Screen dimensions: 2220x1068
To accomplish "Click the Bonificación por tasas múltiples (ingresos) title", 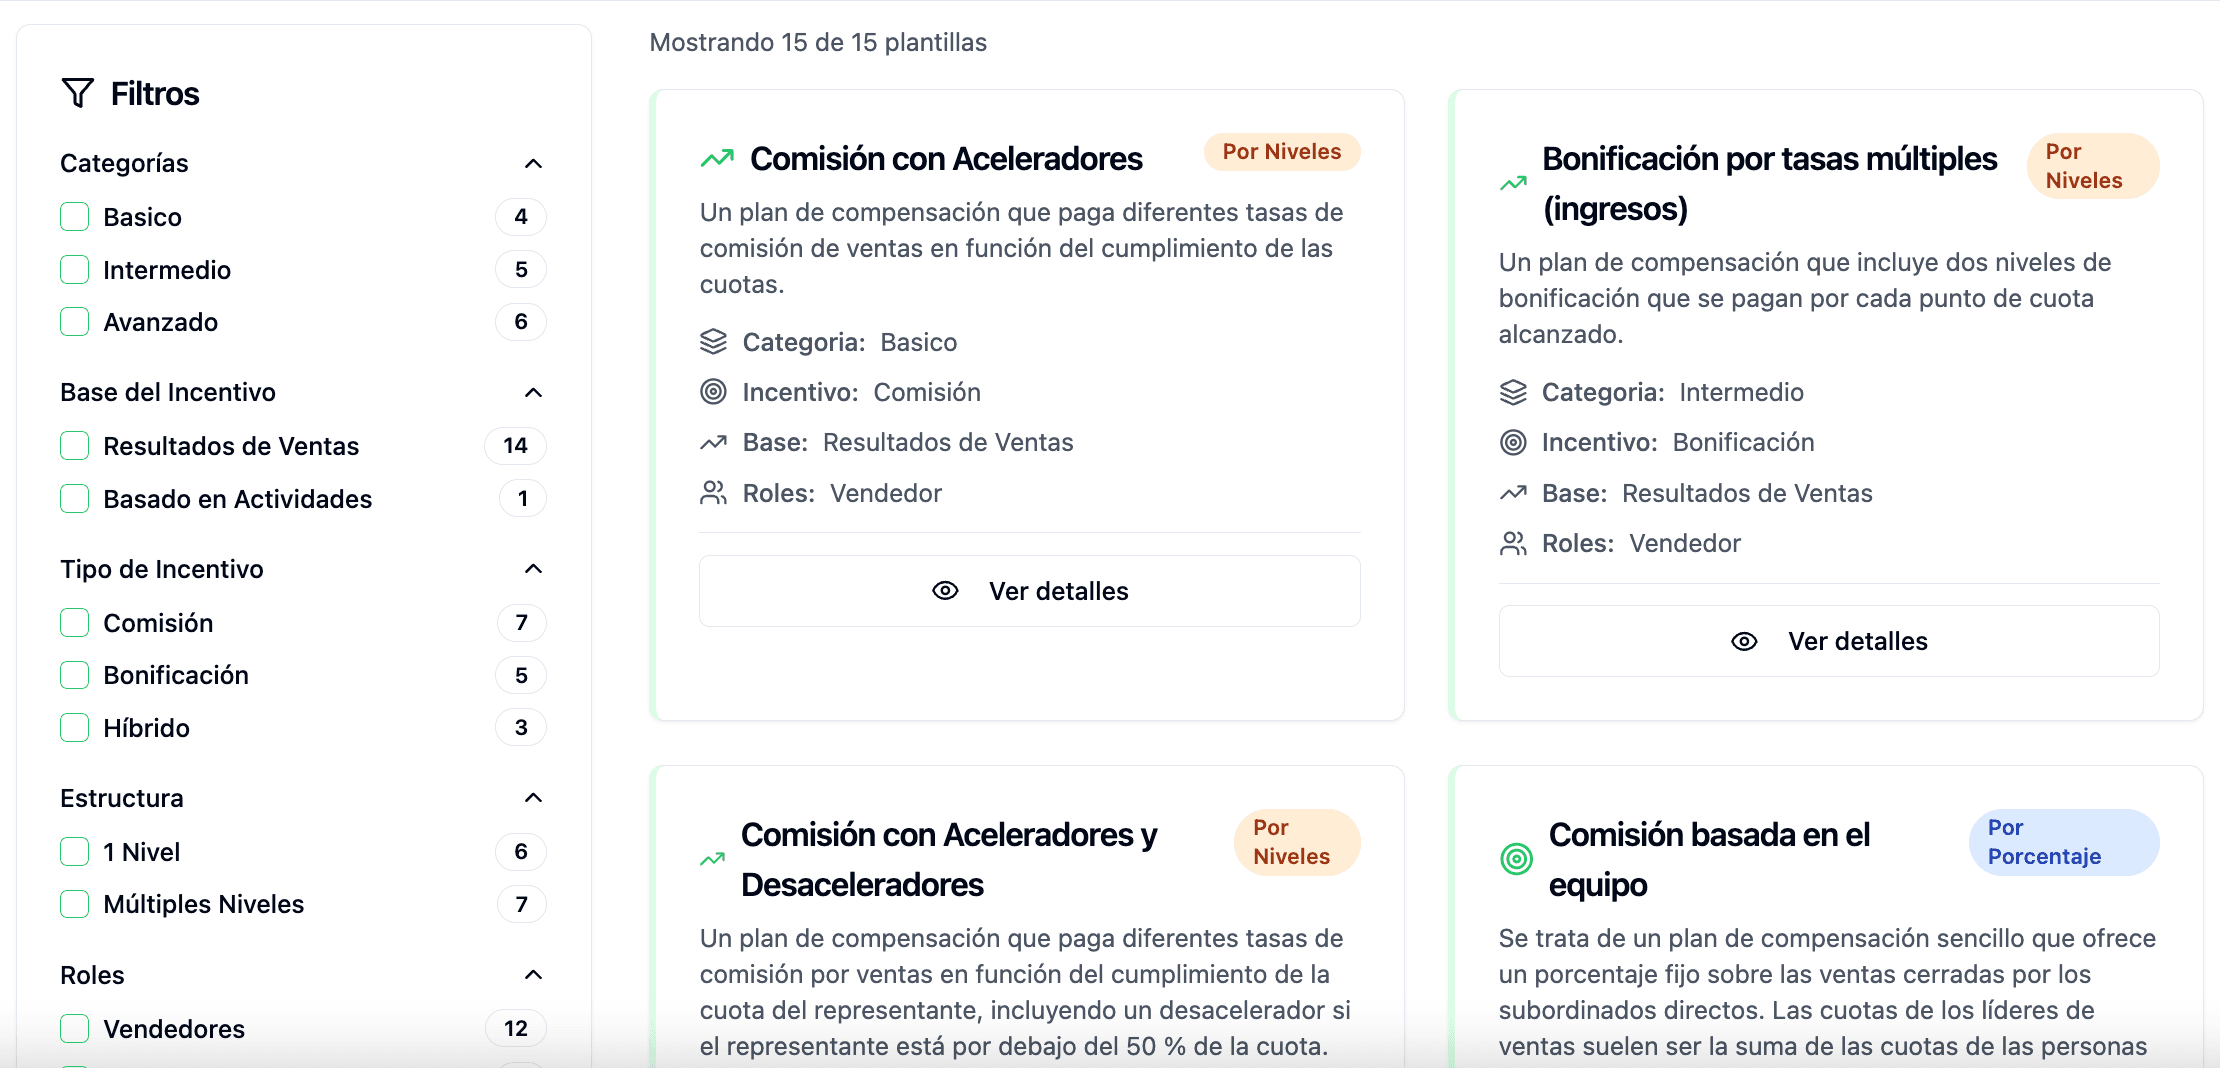I will point(1770,184).
